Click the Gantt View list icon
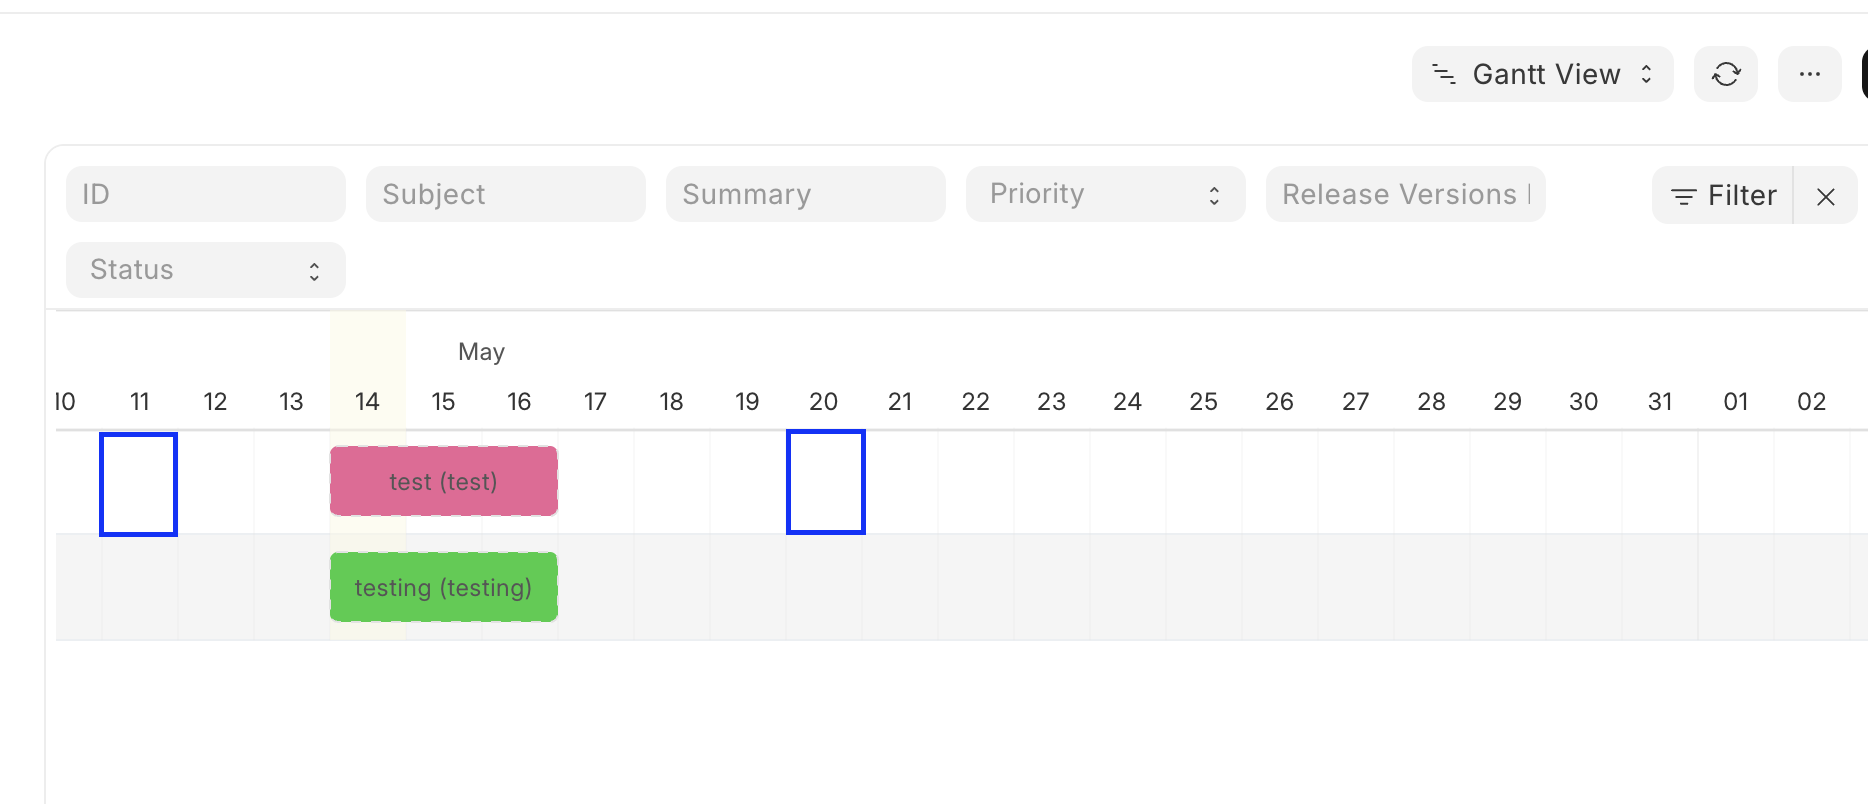Image resolution: width=1868 pixels, height=804 pixels. click(x=1444, y=74)
